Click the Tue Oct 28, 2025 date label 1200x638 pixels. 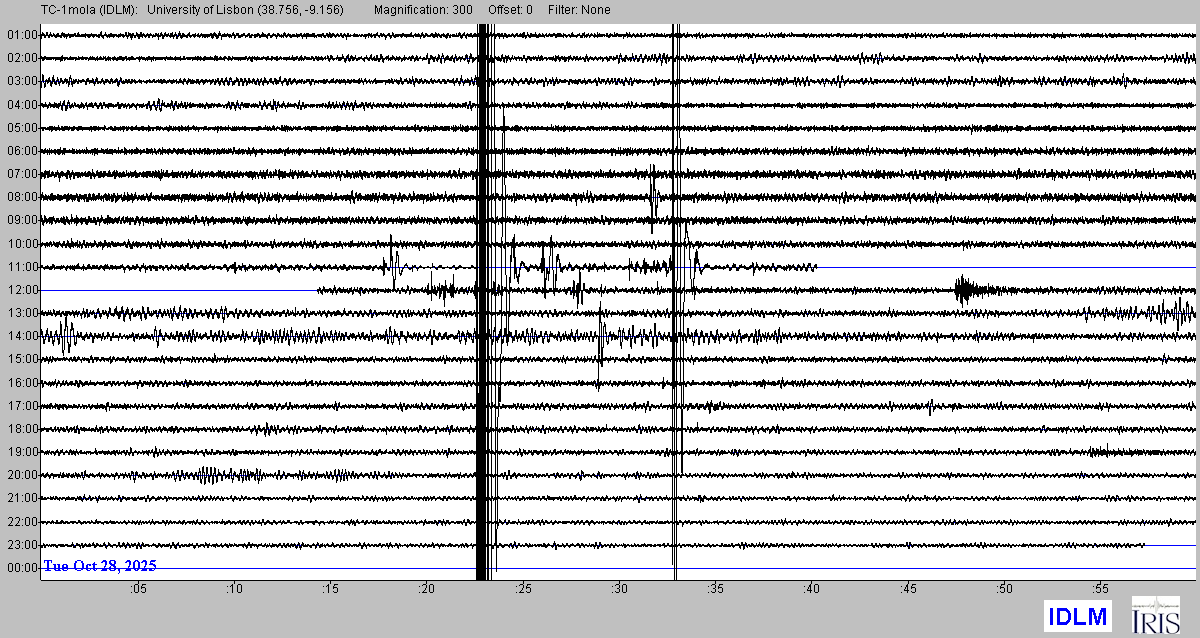click(x=100, y=566)
